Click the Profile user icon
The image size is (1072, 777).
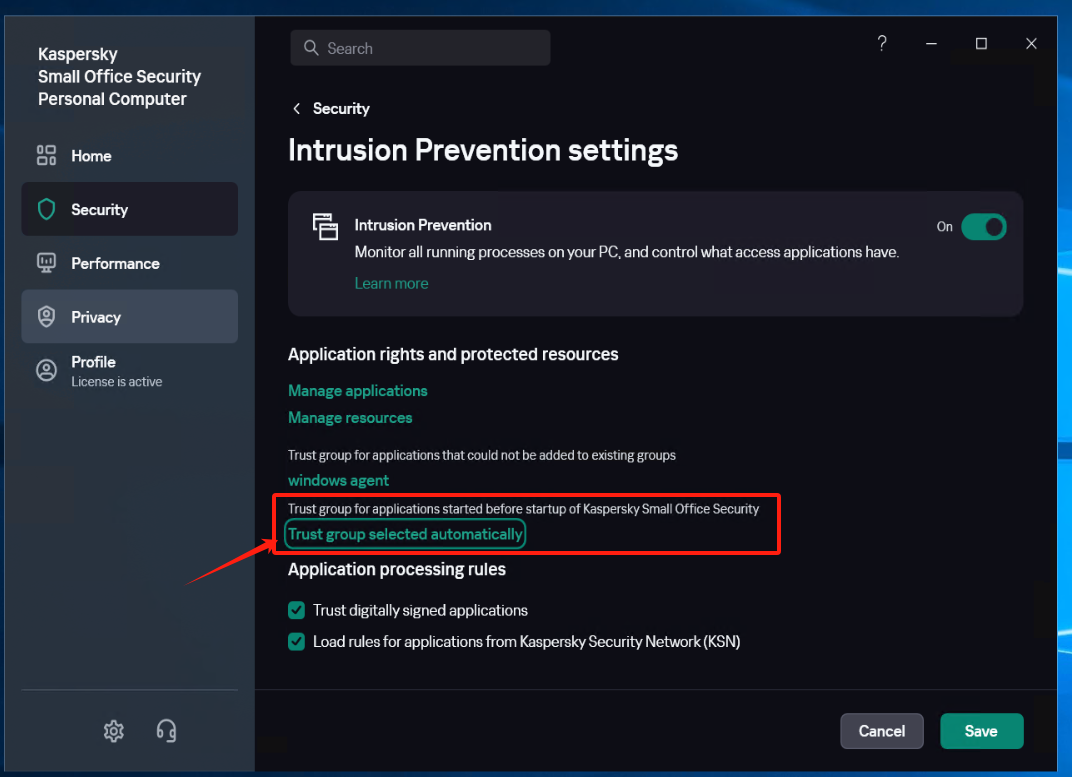point(47,370)
